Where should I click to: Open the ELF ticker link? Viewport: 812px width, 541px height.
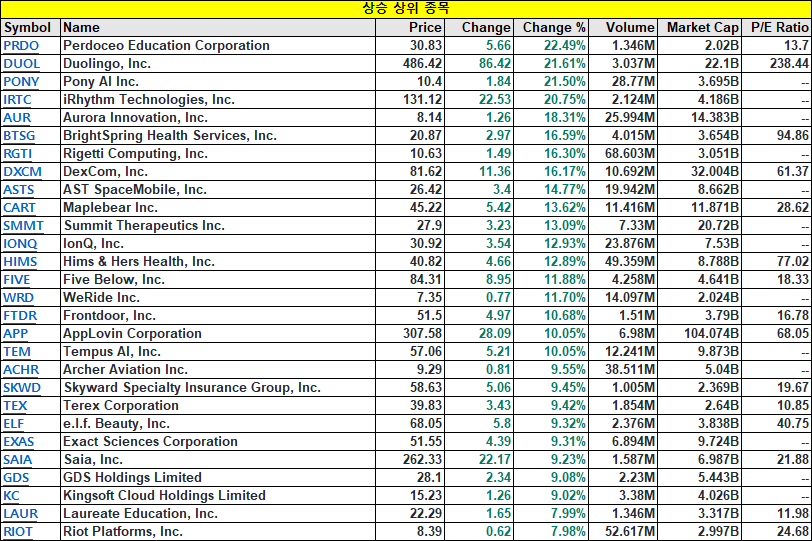click(x=14, y=423)
